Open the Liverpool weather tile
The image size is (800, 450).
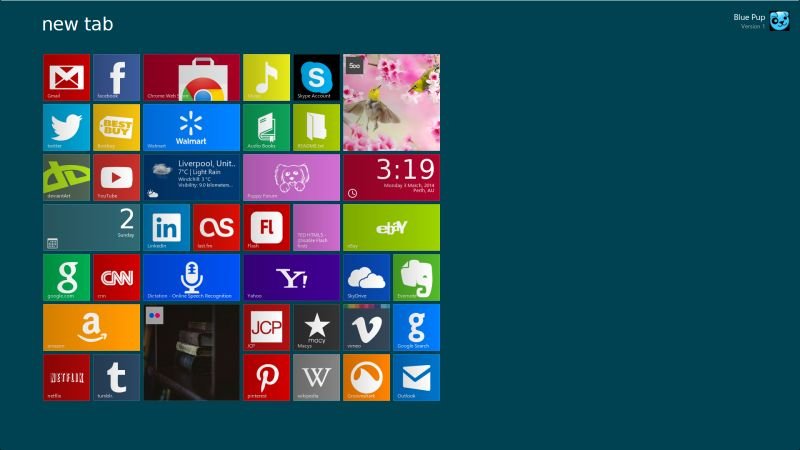(x=191, y=178)
